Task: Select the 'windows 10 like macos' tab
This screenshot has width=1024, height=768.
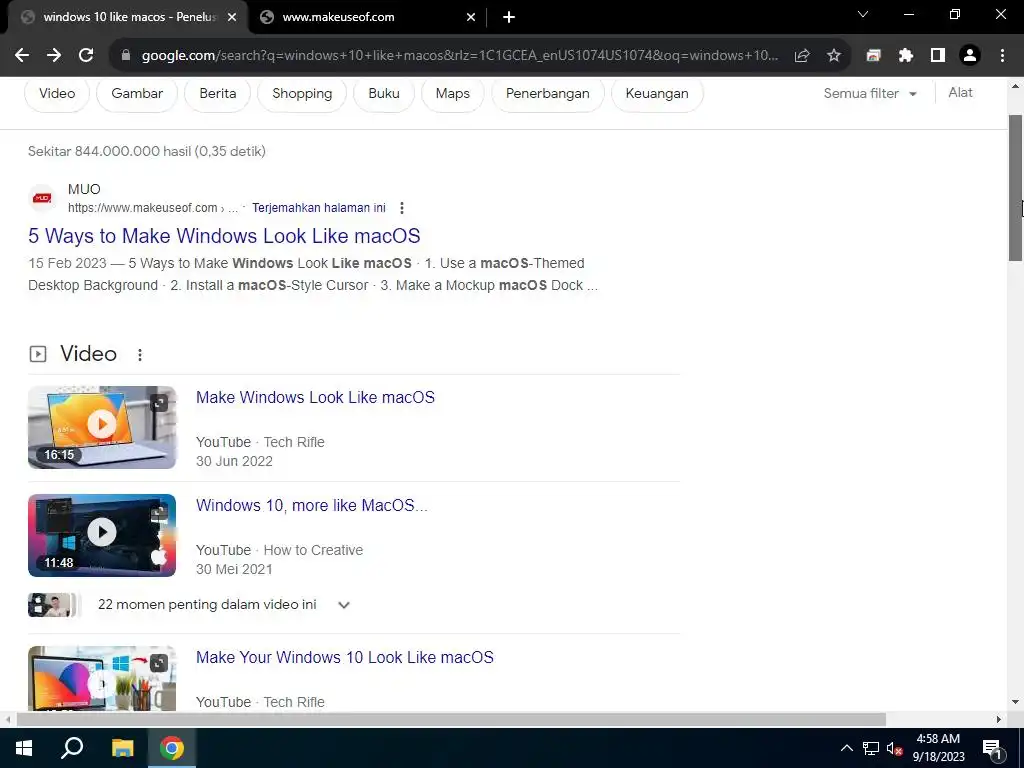Action: [x=128, y=18]
